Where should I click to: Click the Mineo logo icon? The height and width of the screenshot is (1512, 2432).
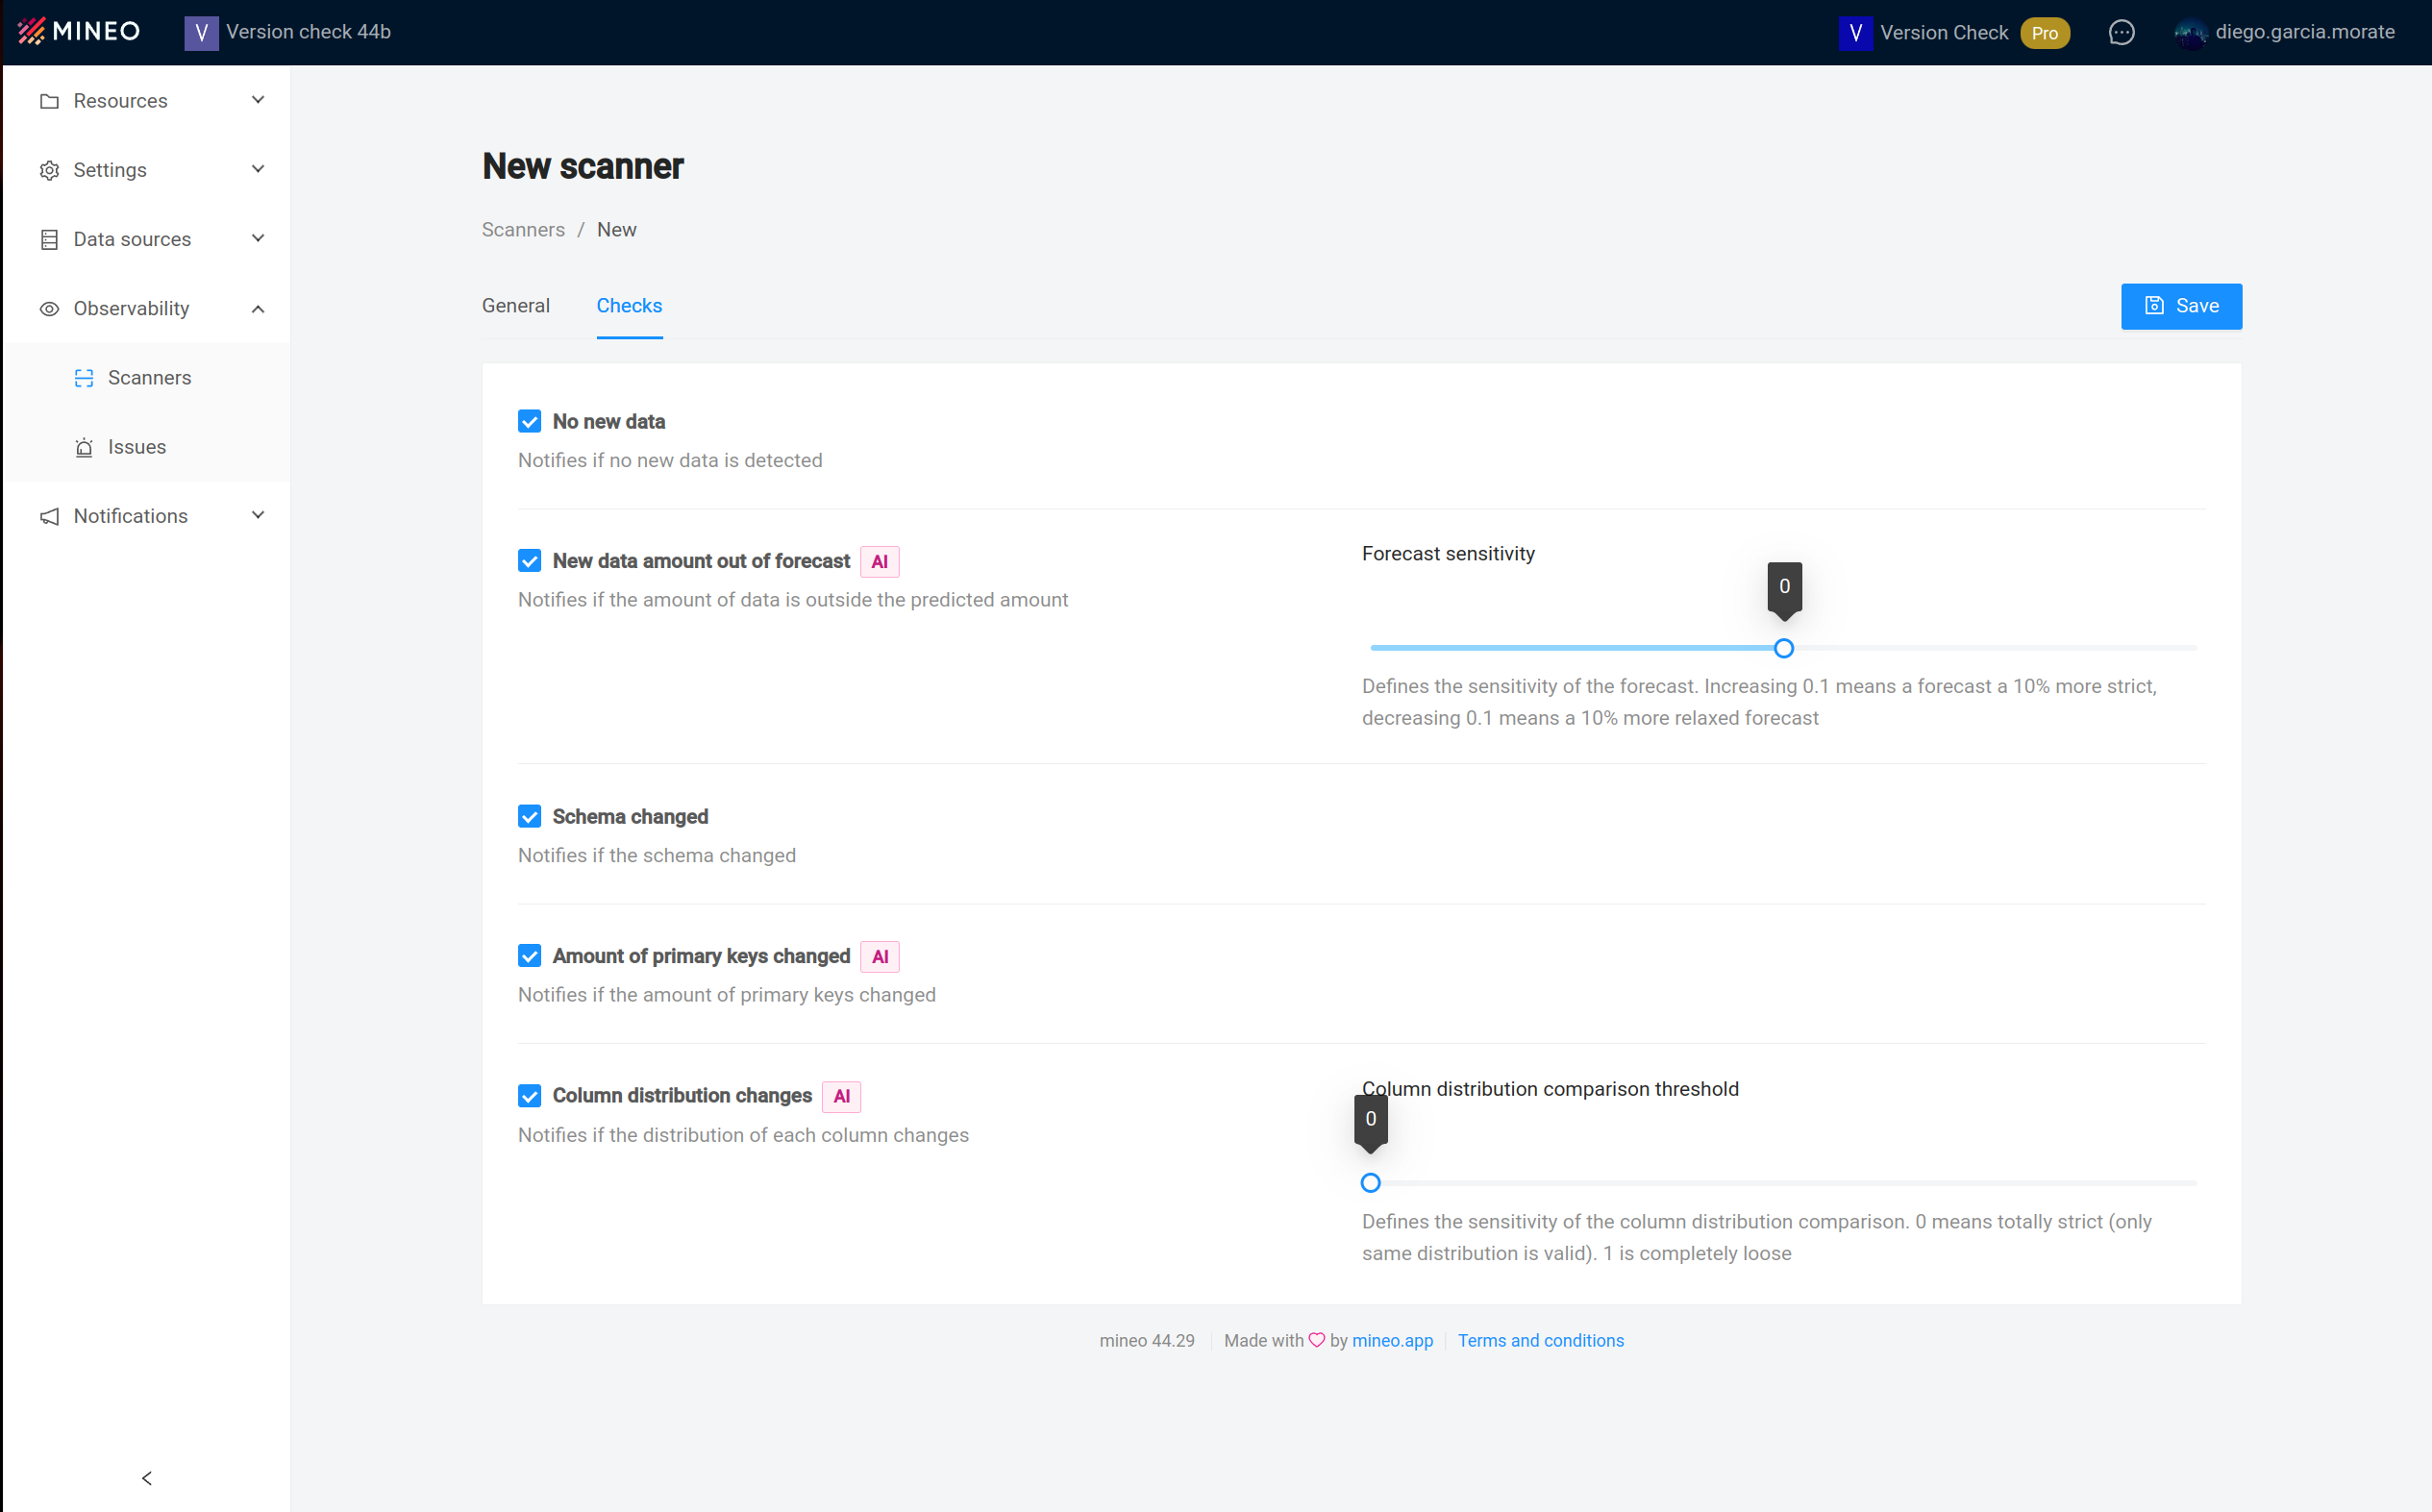click(31, 31)
